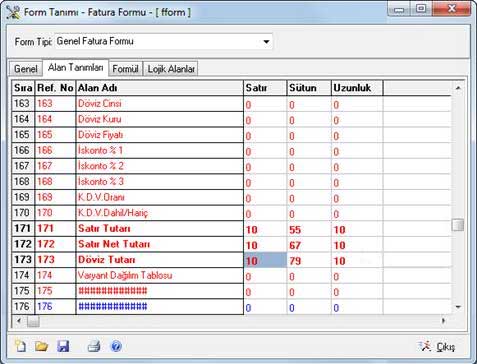477x364 pixels.
Task: Close the Form Tanımı window
Action: click(x=452, y=9)
